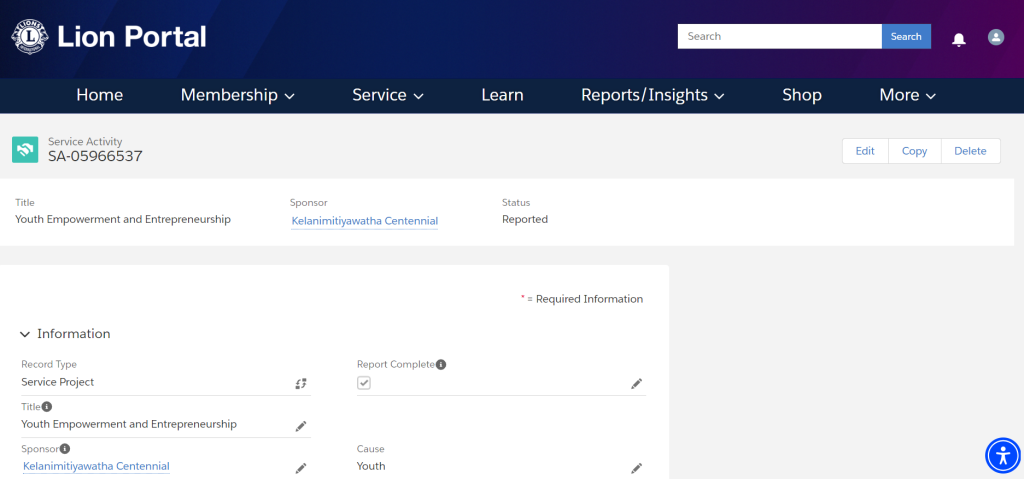
Task: Click the Reported status value
Action: tap(525, 220)
